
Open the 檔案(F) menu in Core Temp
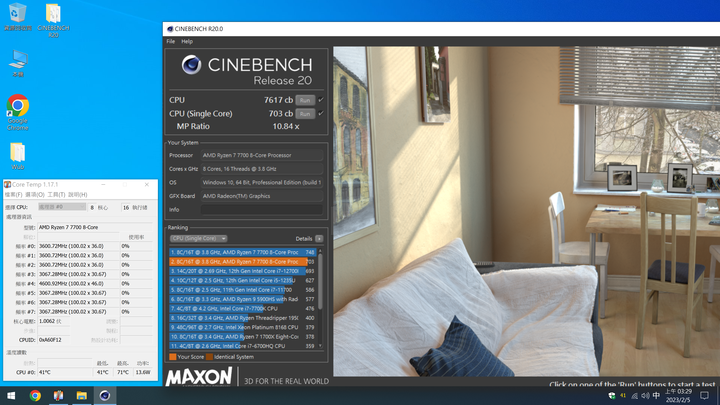tap(13, 195)
